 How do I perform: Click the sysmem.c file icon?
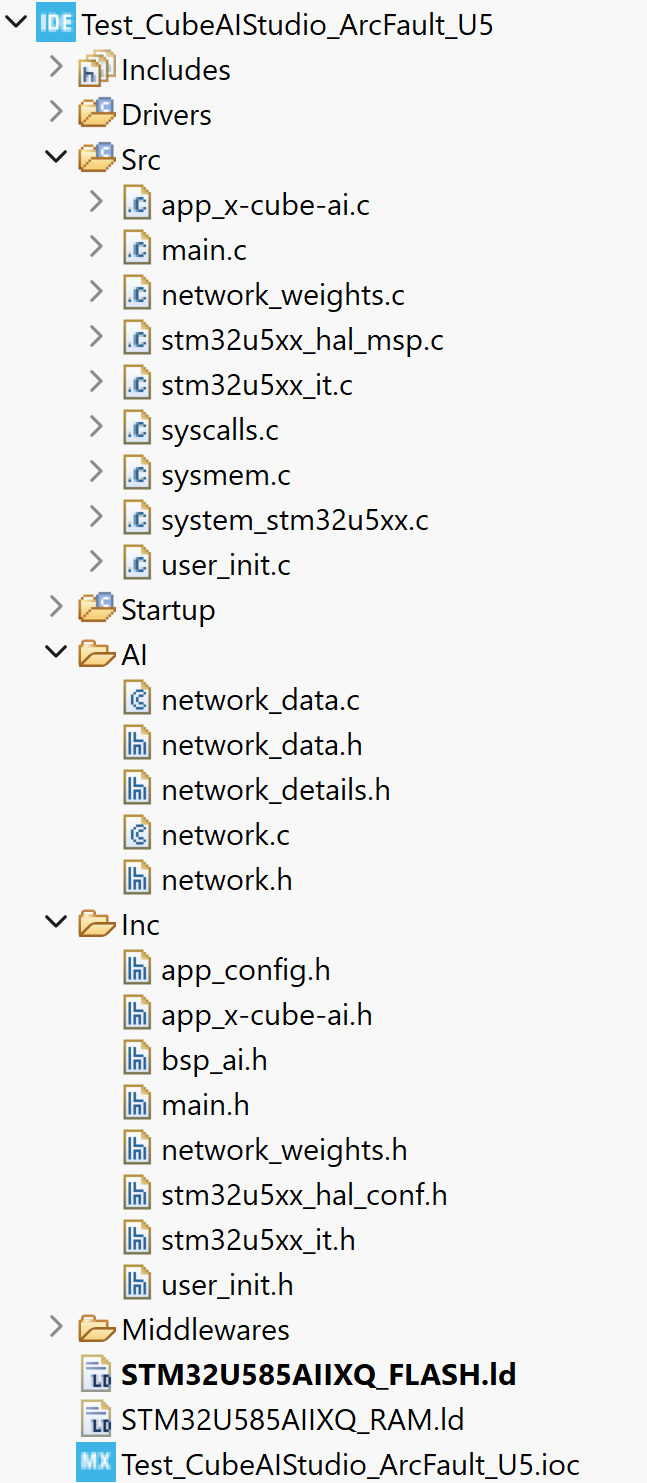point(137,474)
